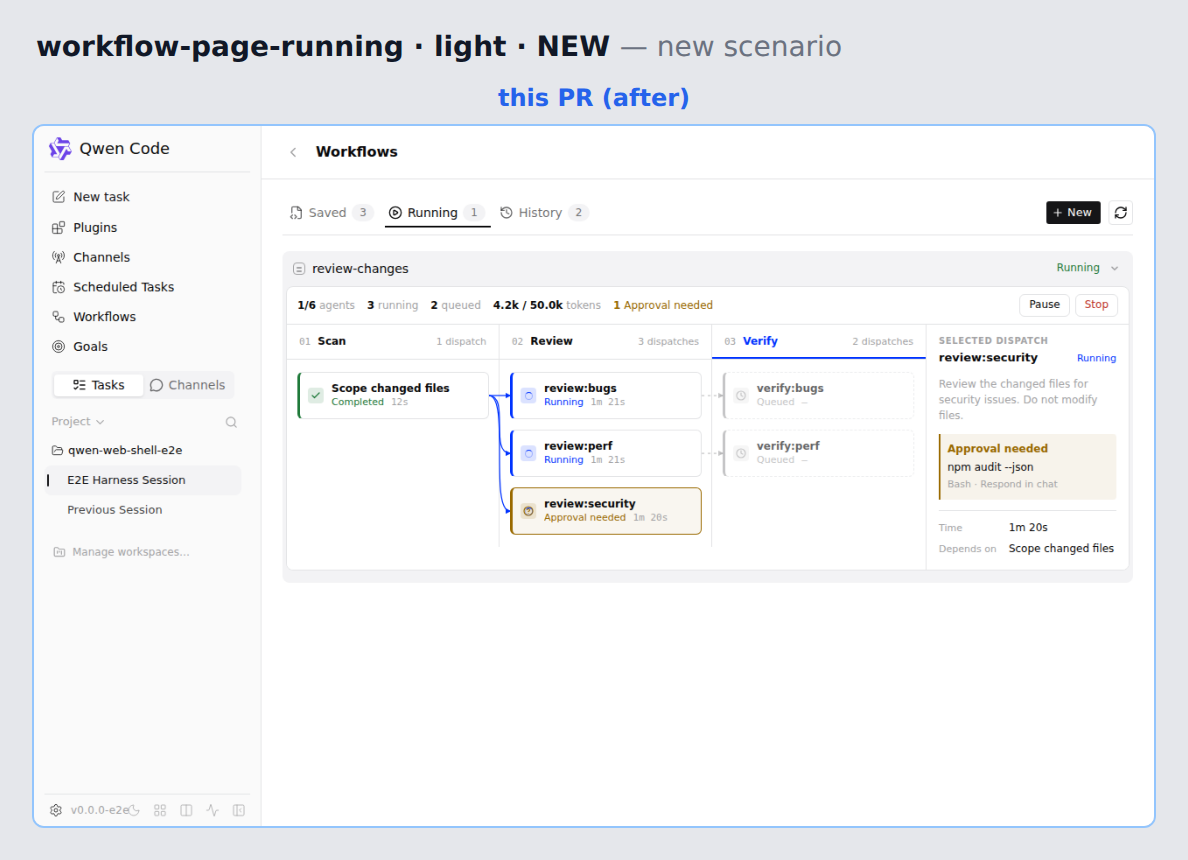Select the Scope changed files dispatch card

[x=392, y=395]
